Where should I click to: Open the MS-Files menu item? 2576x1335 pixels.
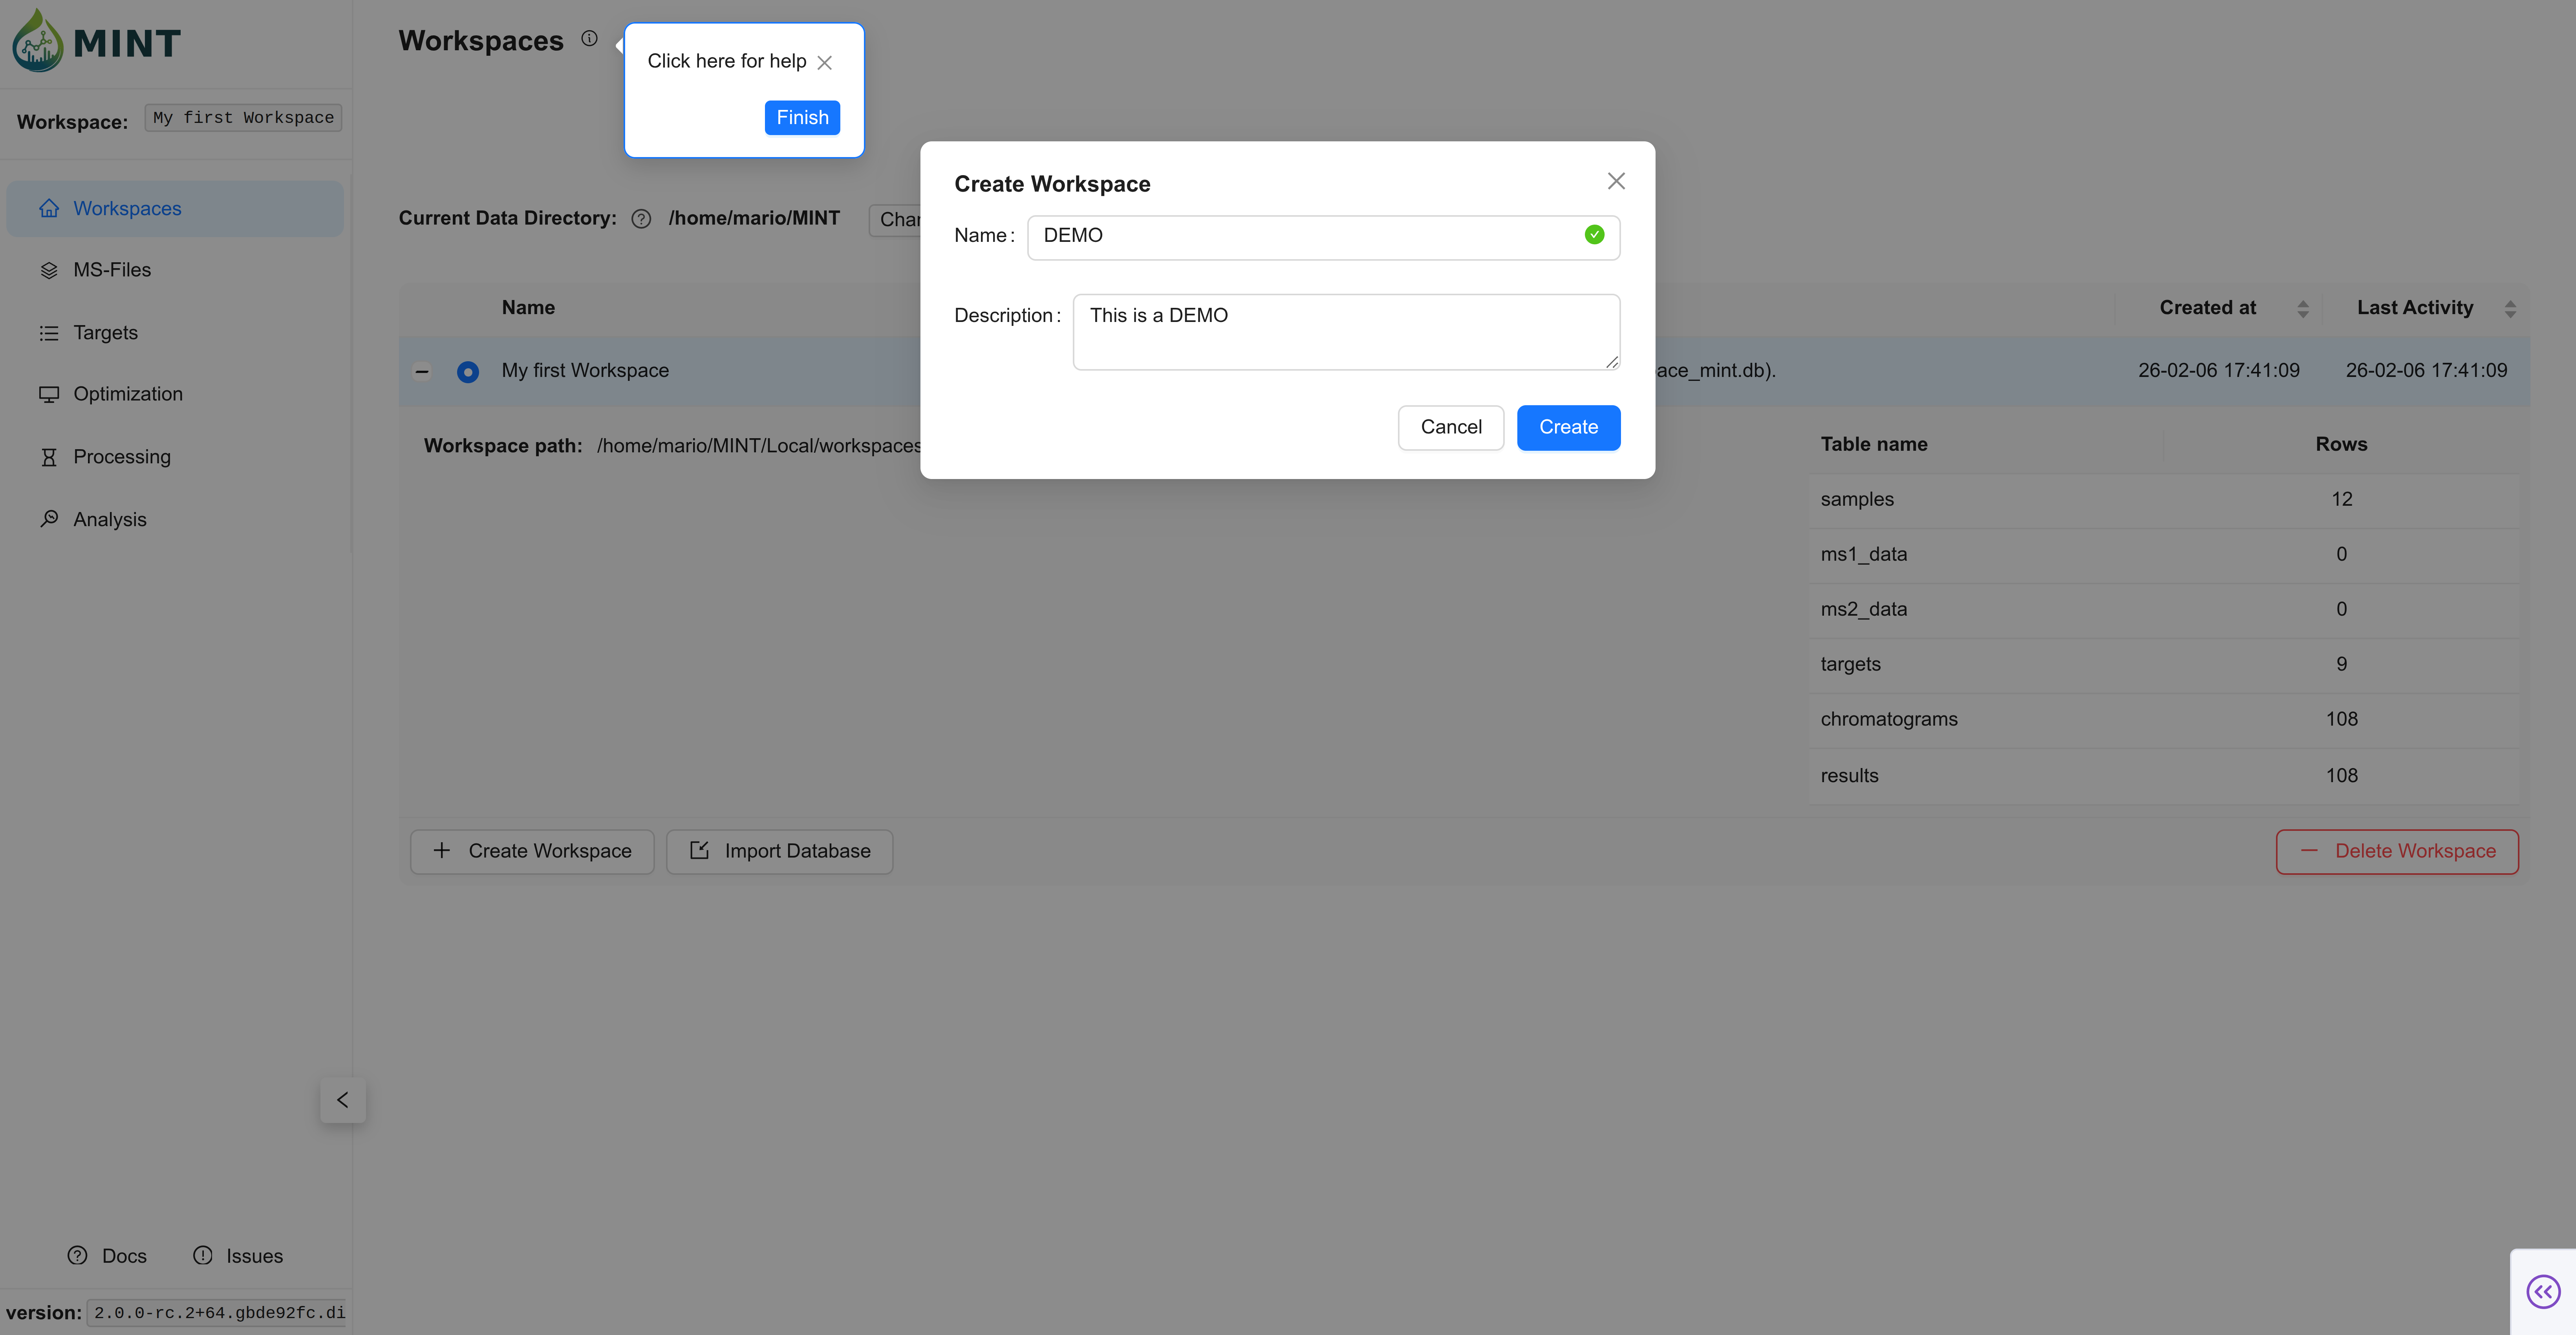111,270
